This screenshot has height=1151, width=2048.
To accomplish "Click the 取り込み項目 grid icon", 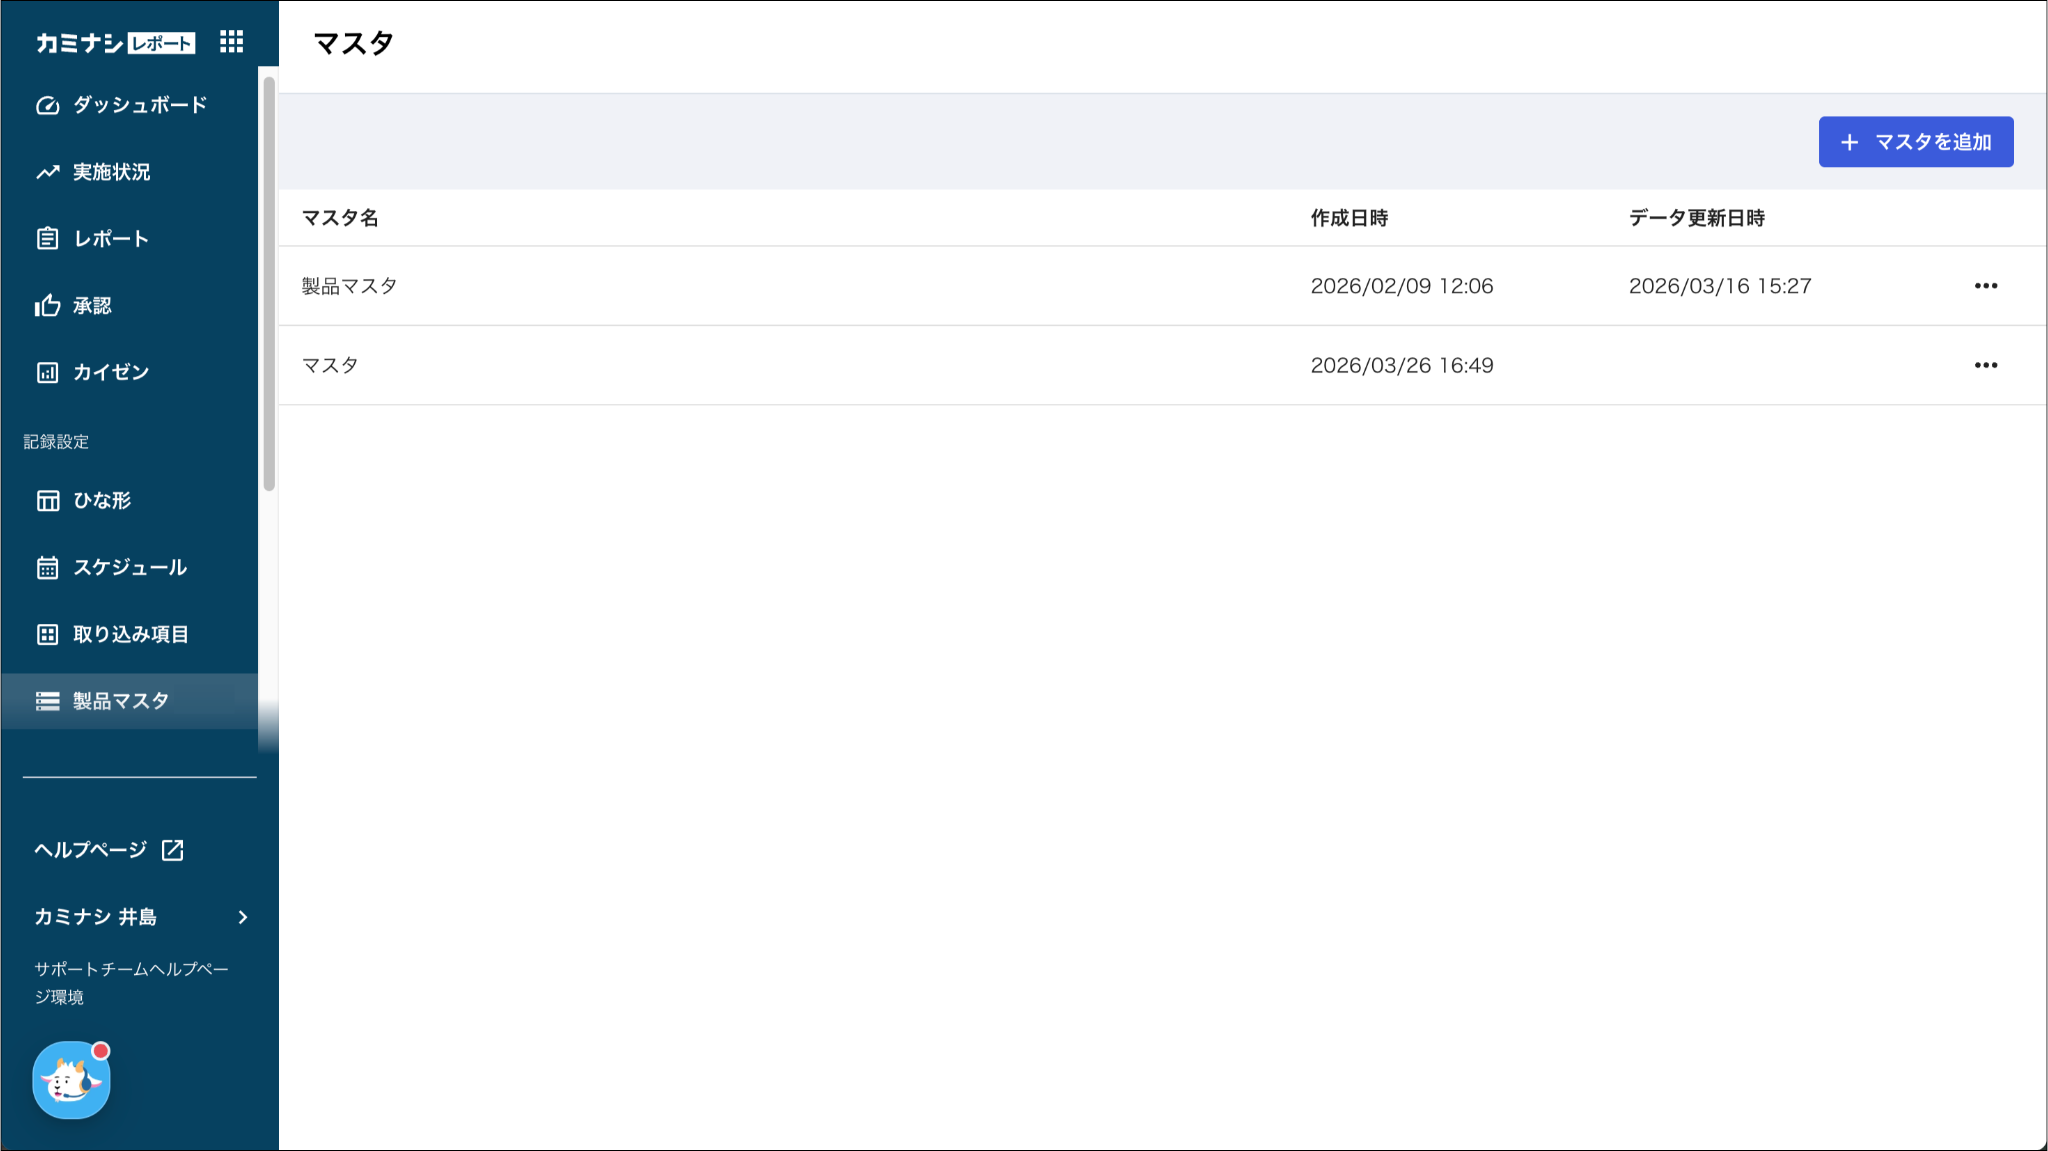I will pyautogui.click(x=47, y=634).
